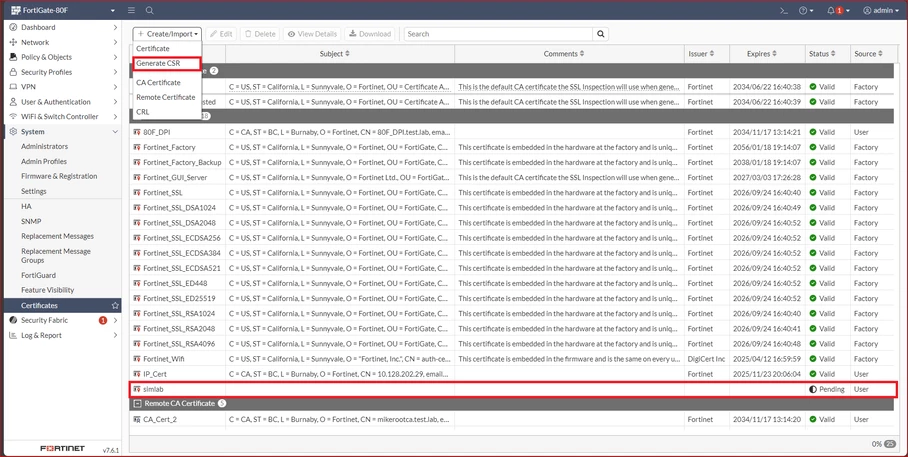
Task: Click Valid status icon for Fortinet_Factory_Backup
Action: (813, 162)
